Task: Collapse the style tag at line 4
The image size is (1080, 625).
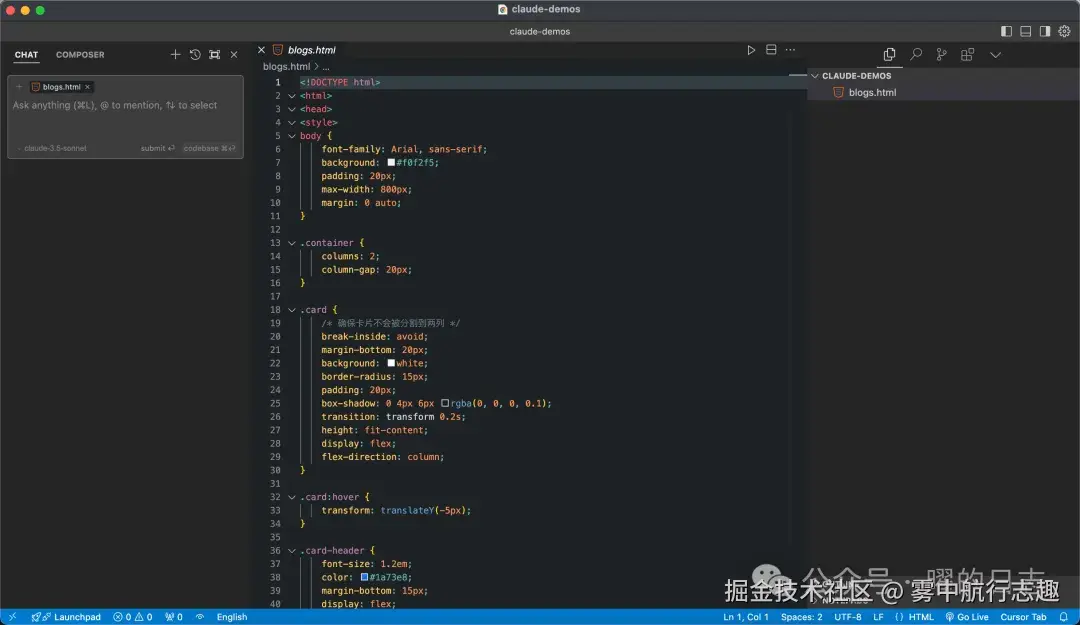Action: coord(292,123)
